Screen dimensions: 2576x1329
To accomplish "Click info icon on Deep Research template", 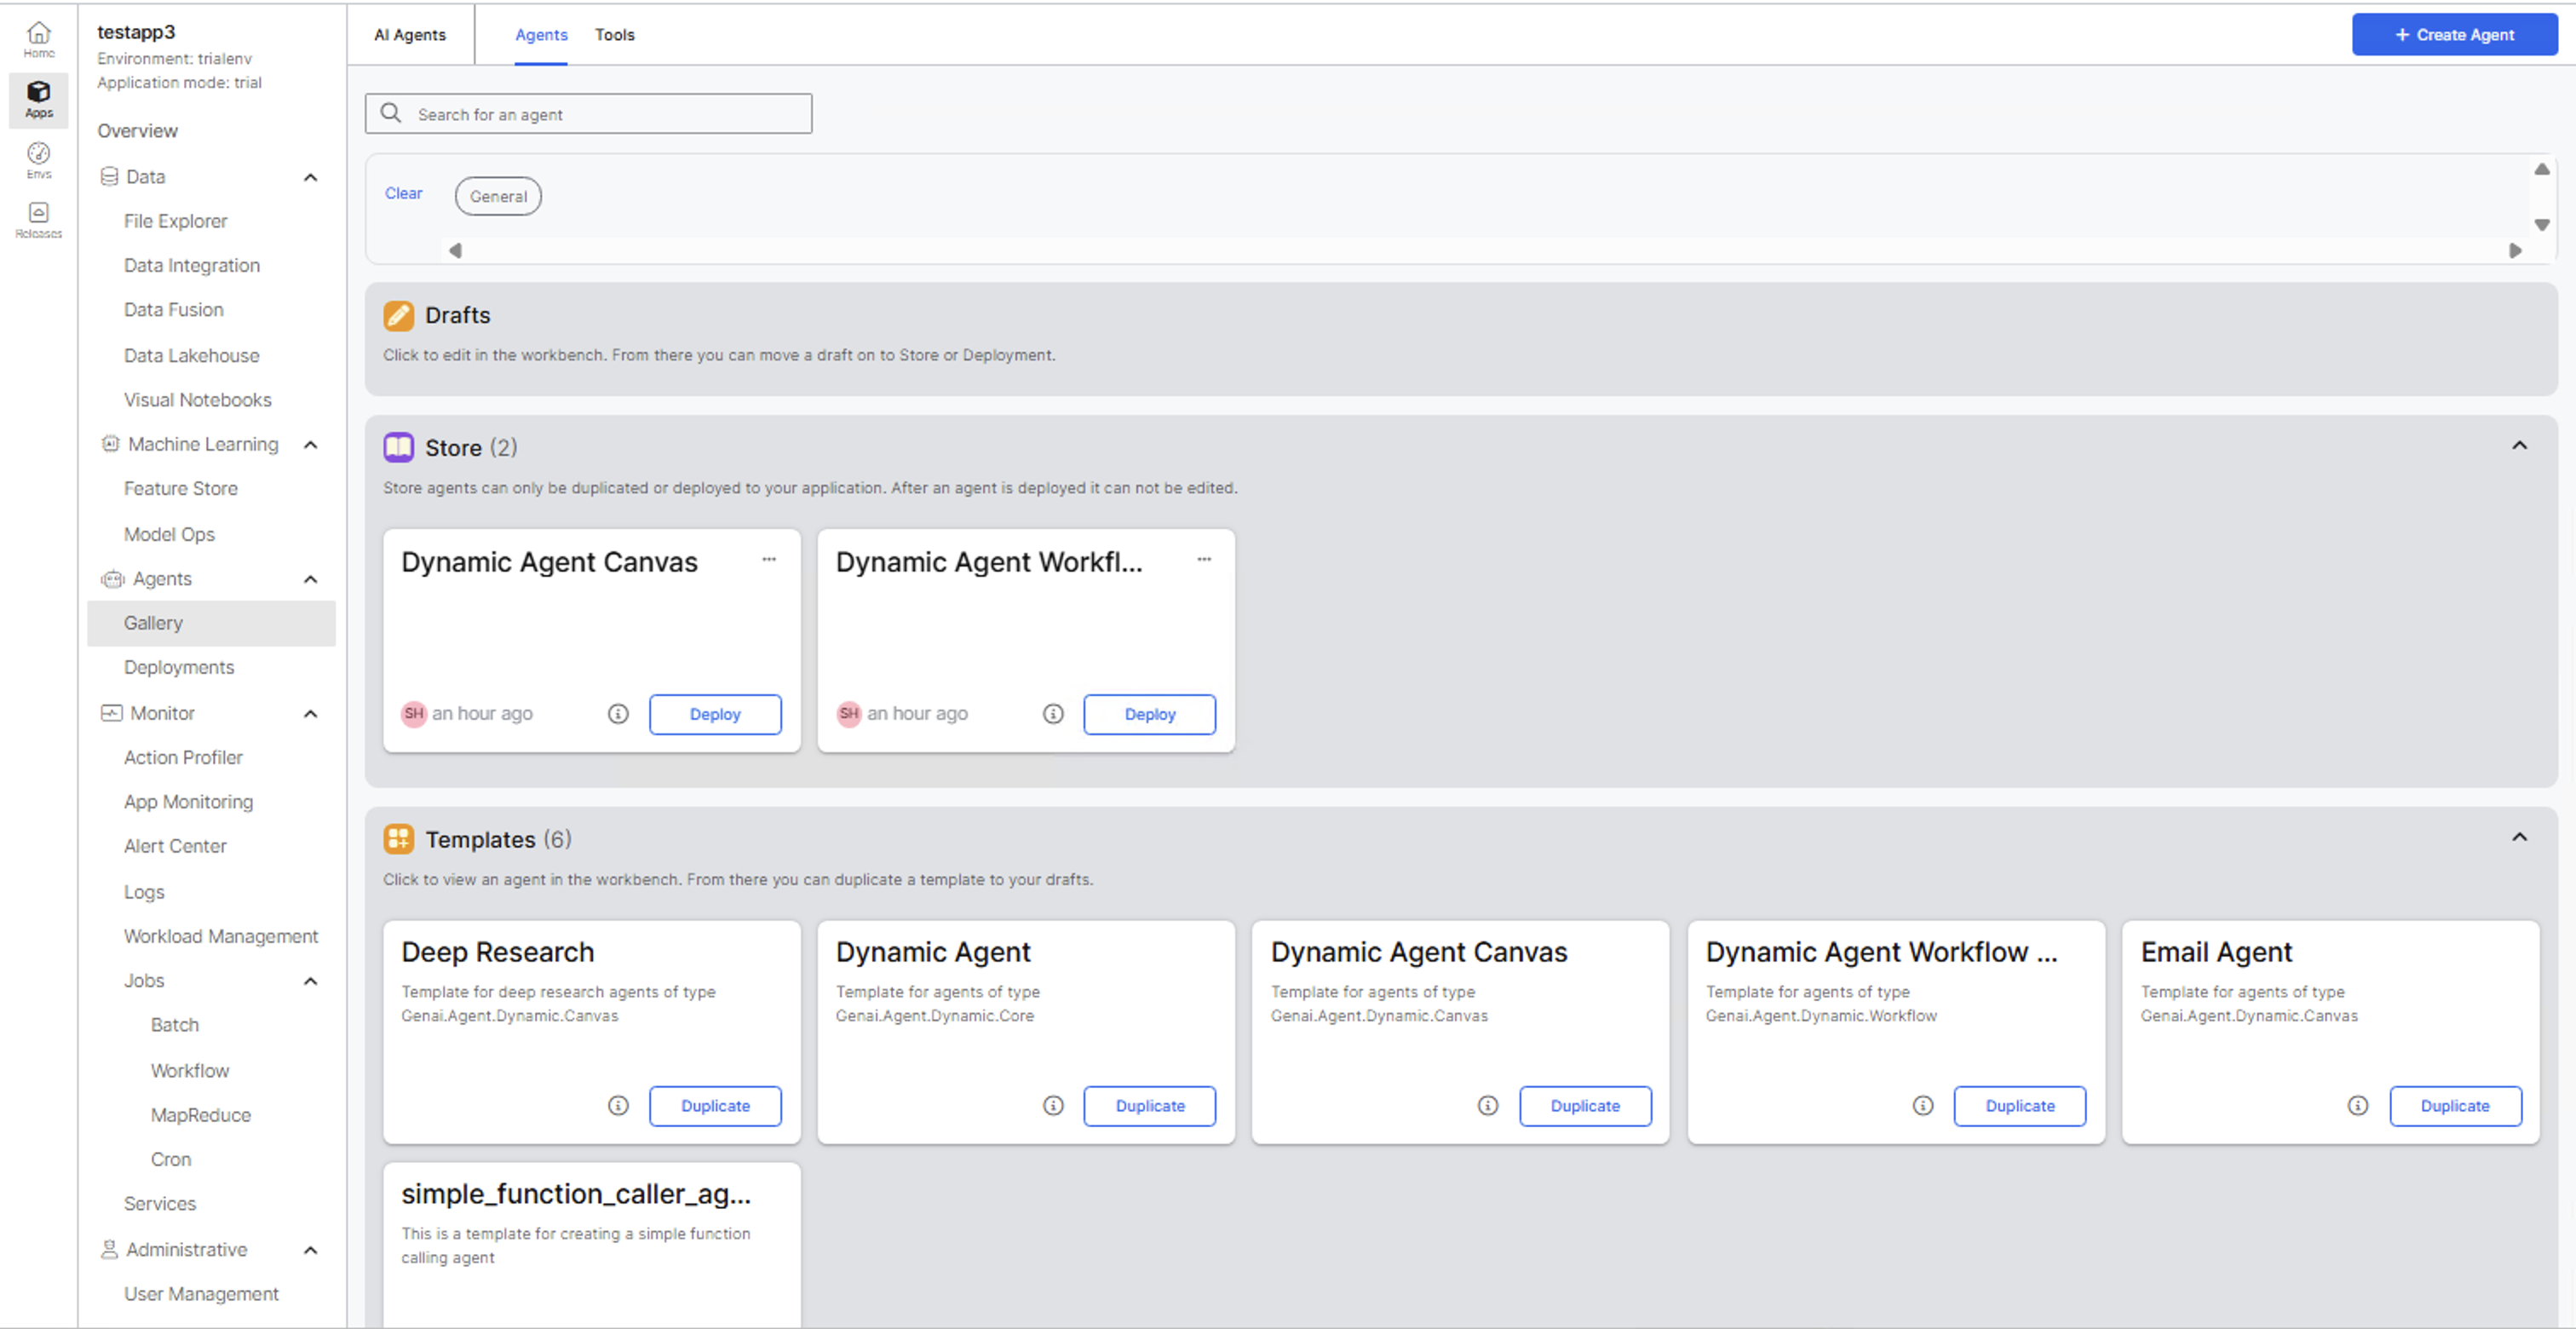I will (x=618, y=1105).
